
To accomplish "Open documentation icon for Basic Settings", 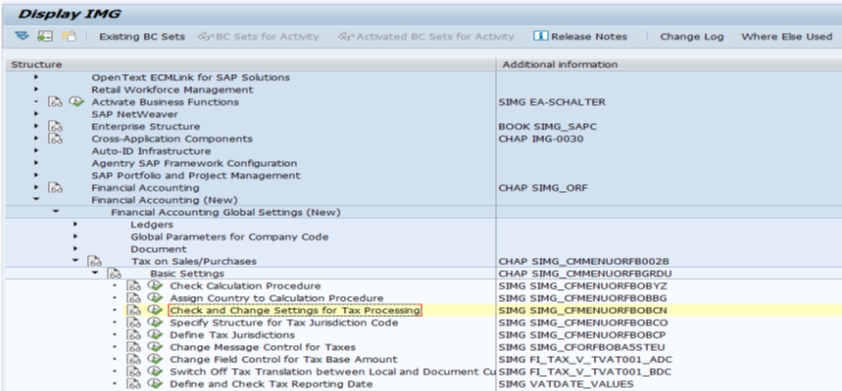I will [114, 274].
